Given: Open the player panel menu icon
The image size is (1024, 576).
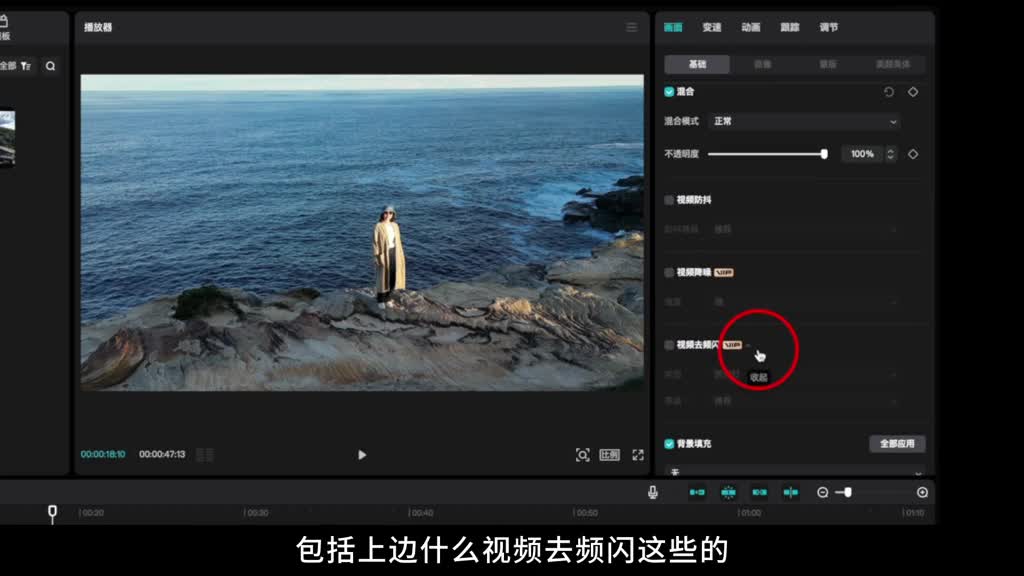Looking at the screenshot, I should coord(631,27).
